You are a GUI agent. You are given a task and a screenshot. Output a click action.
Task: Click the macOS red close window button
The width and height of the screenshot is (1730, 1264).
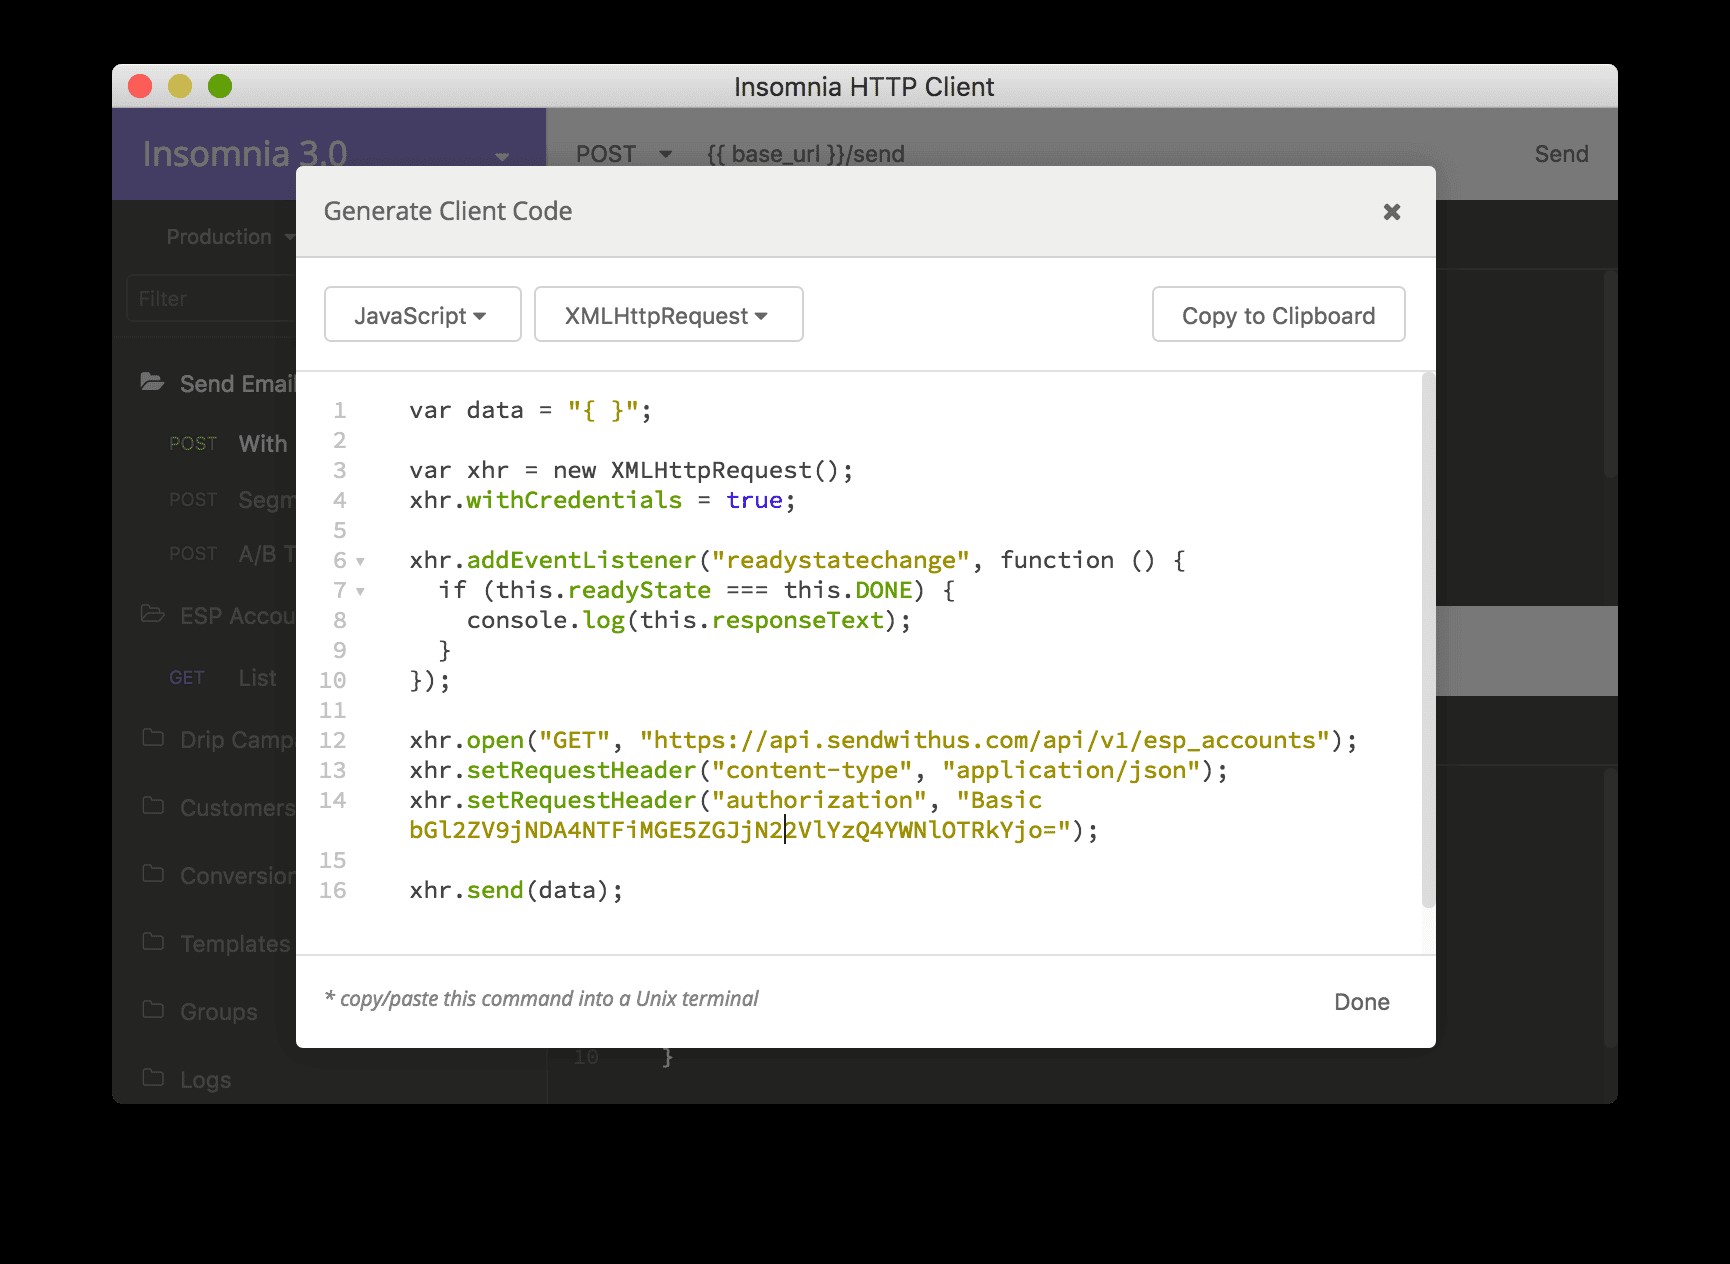(x=140, y=86)
